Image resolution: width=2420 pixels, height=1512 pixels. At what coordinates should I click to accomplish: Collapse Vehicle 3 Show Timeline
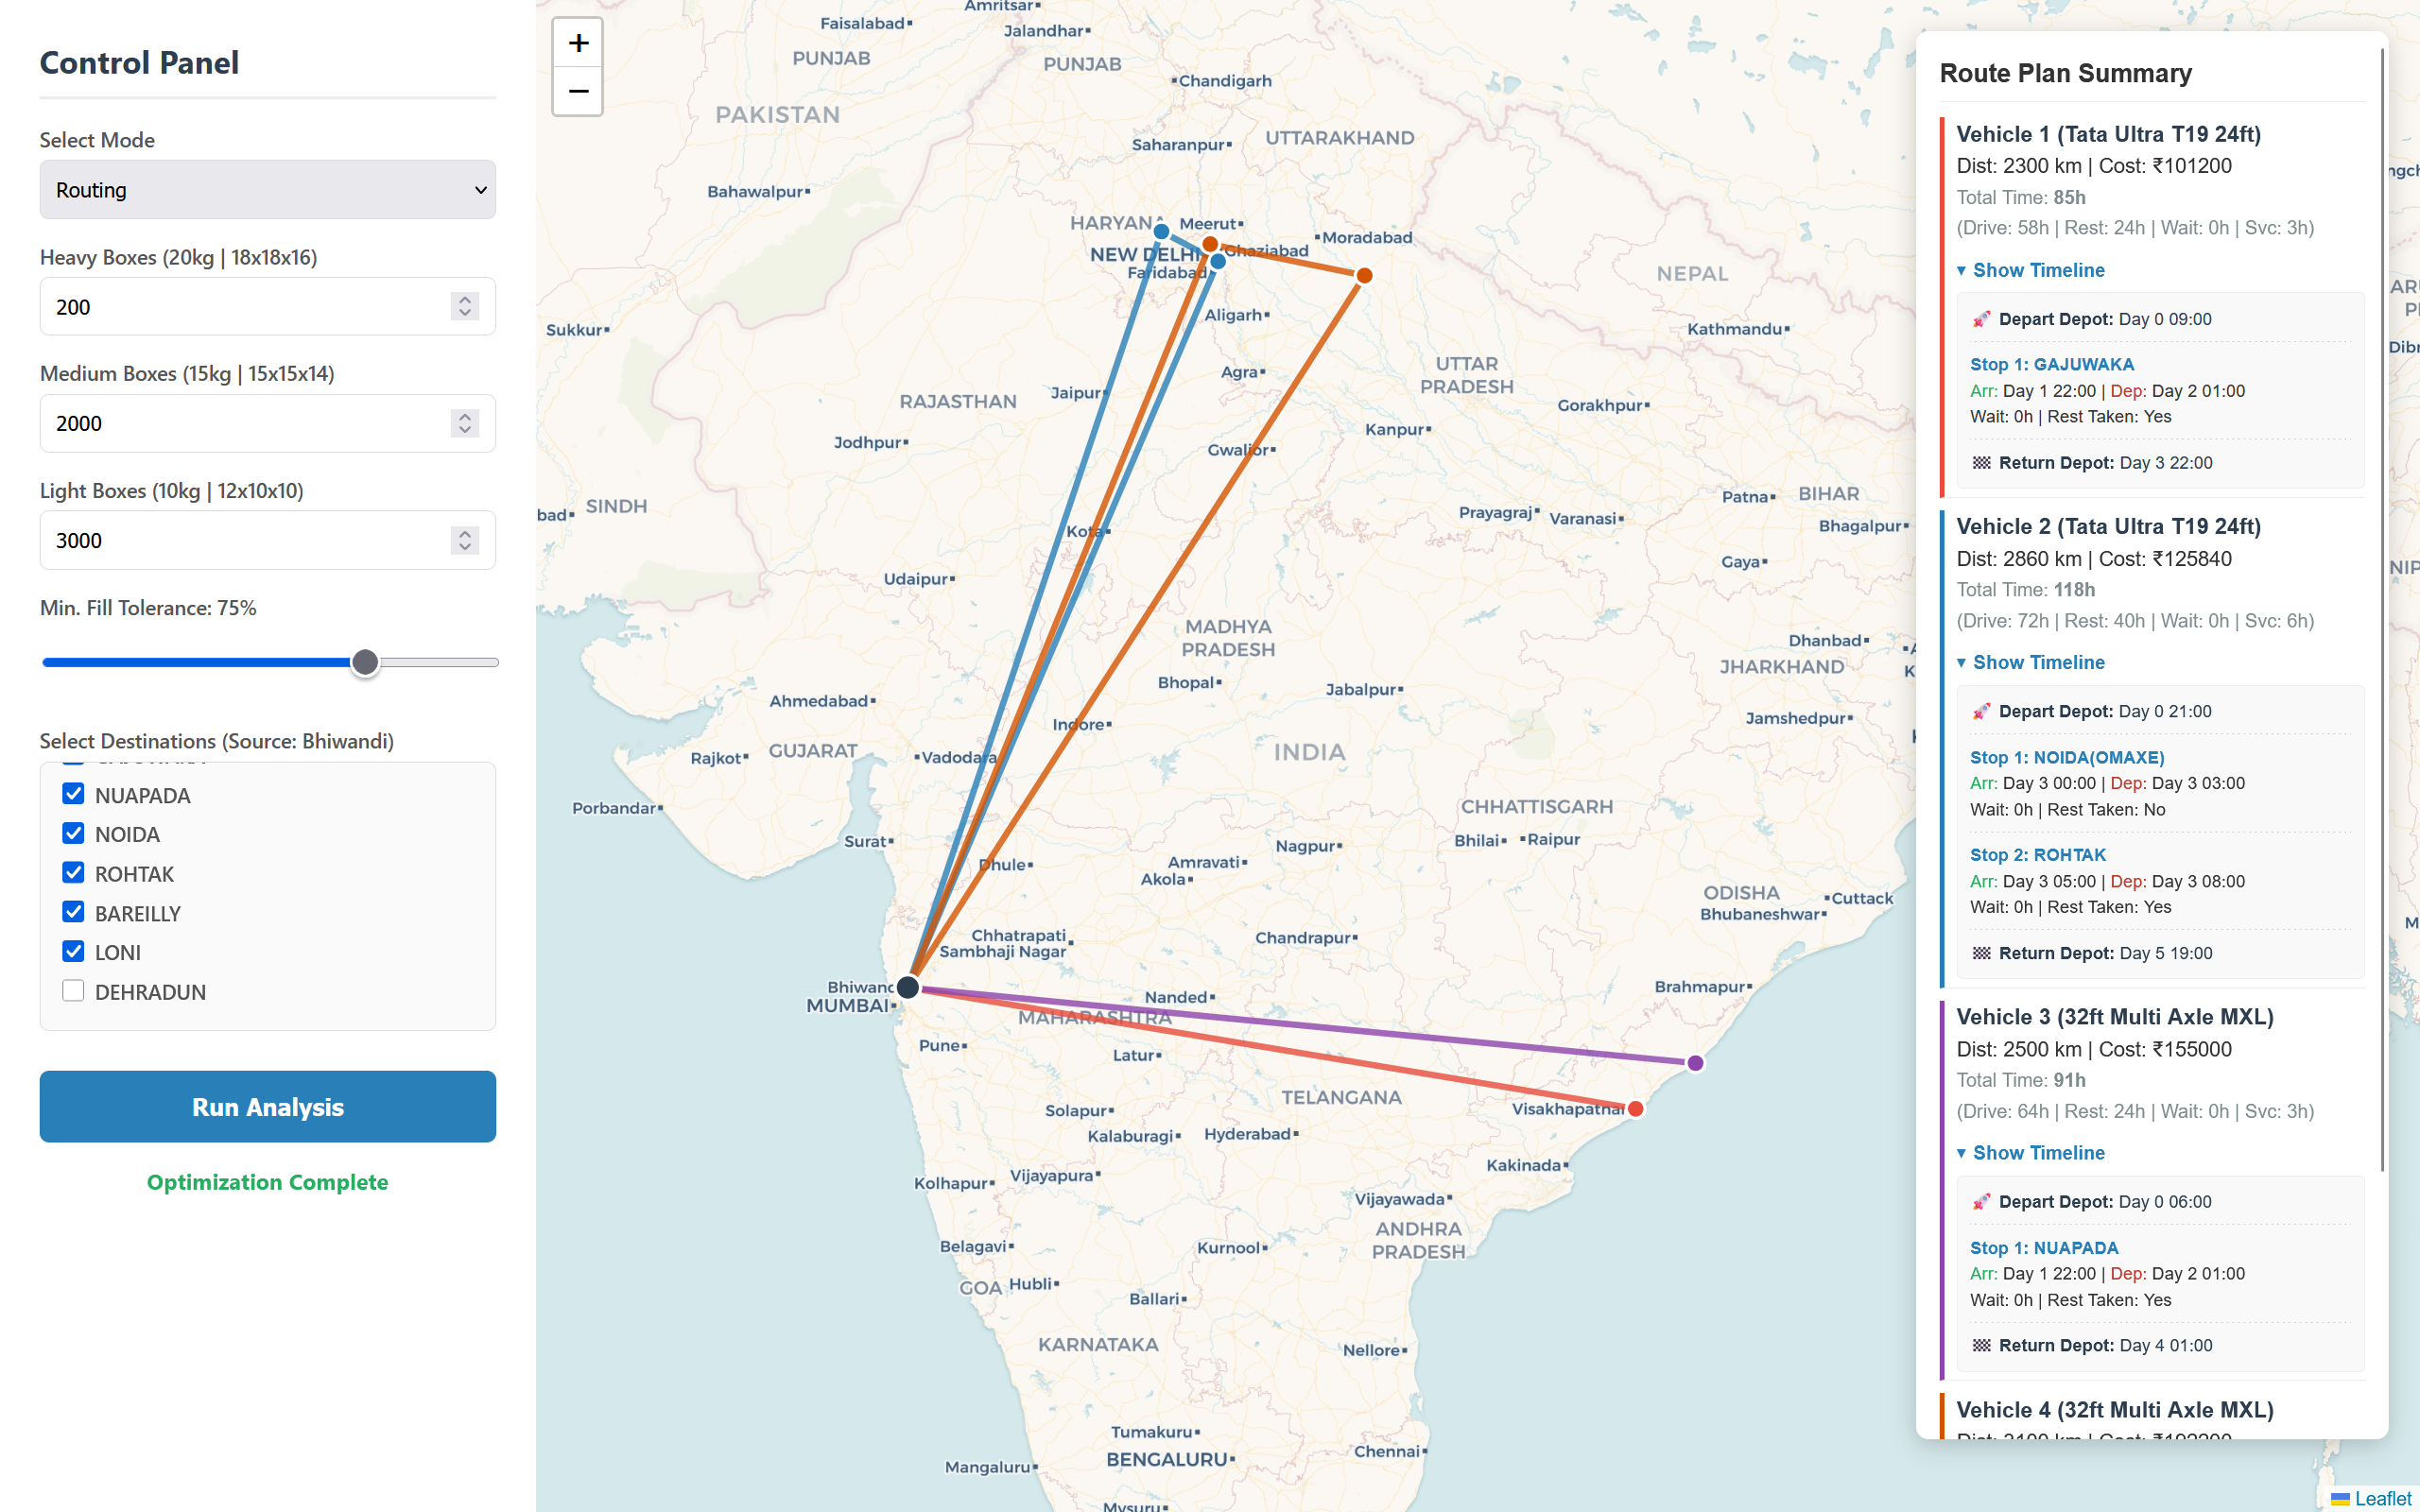[x=2030, y=1153]
